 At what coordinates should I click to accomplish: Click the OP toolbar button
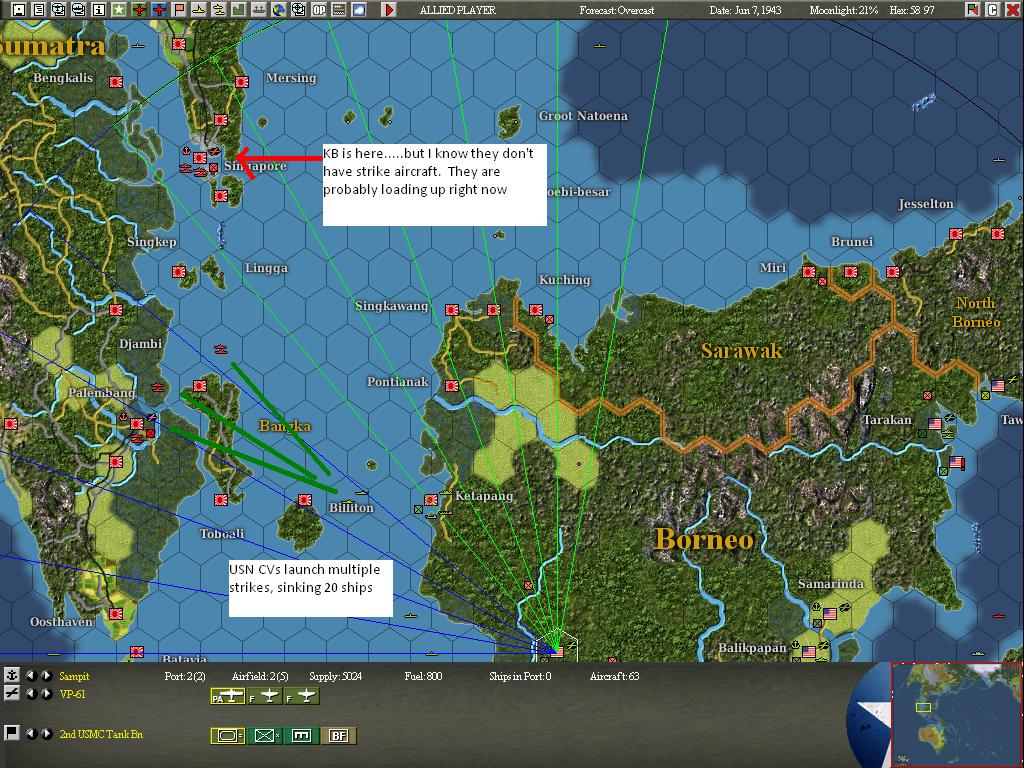point(319,9)
